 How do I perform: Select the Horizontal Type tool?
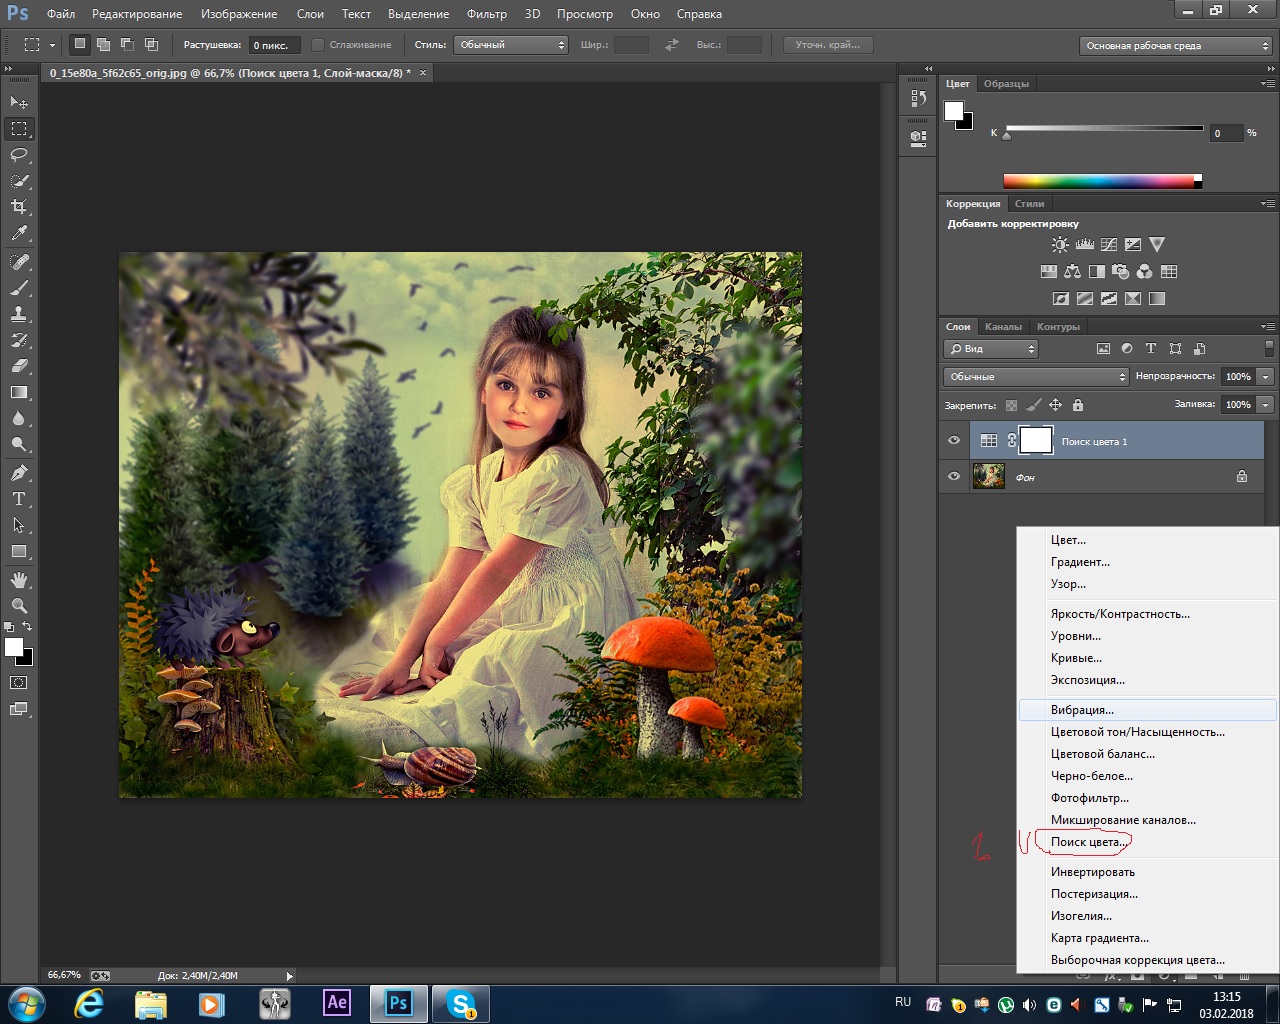19,499
